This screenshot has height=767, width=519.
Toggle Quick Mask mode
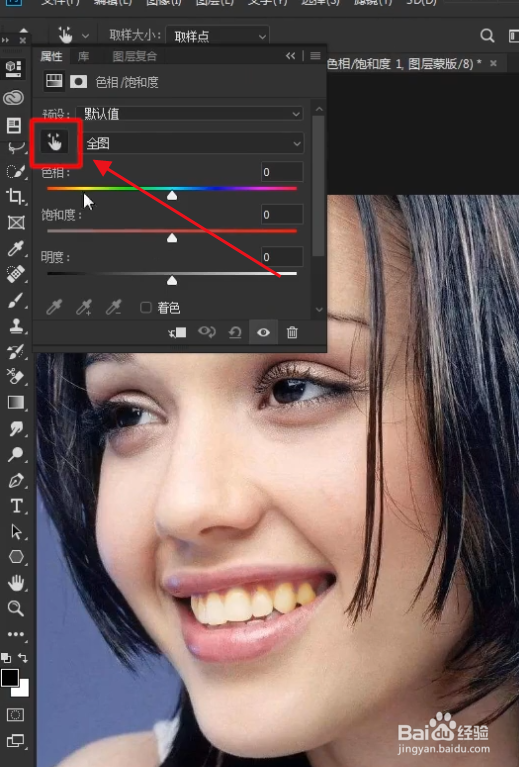[15, 715]
